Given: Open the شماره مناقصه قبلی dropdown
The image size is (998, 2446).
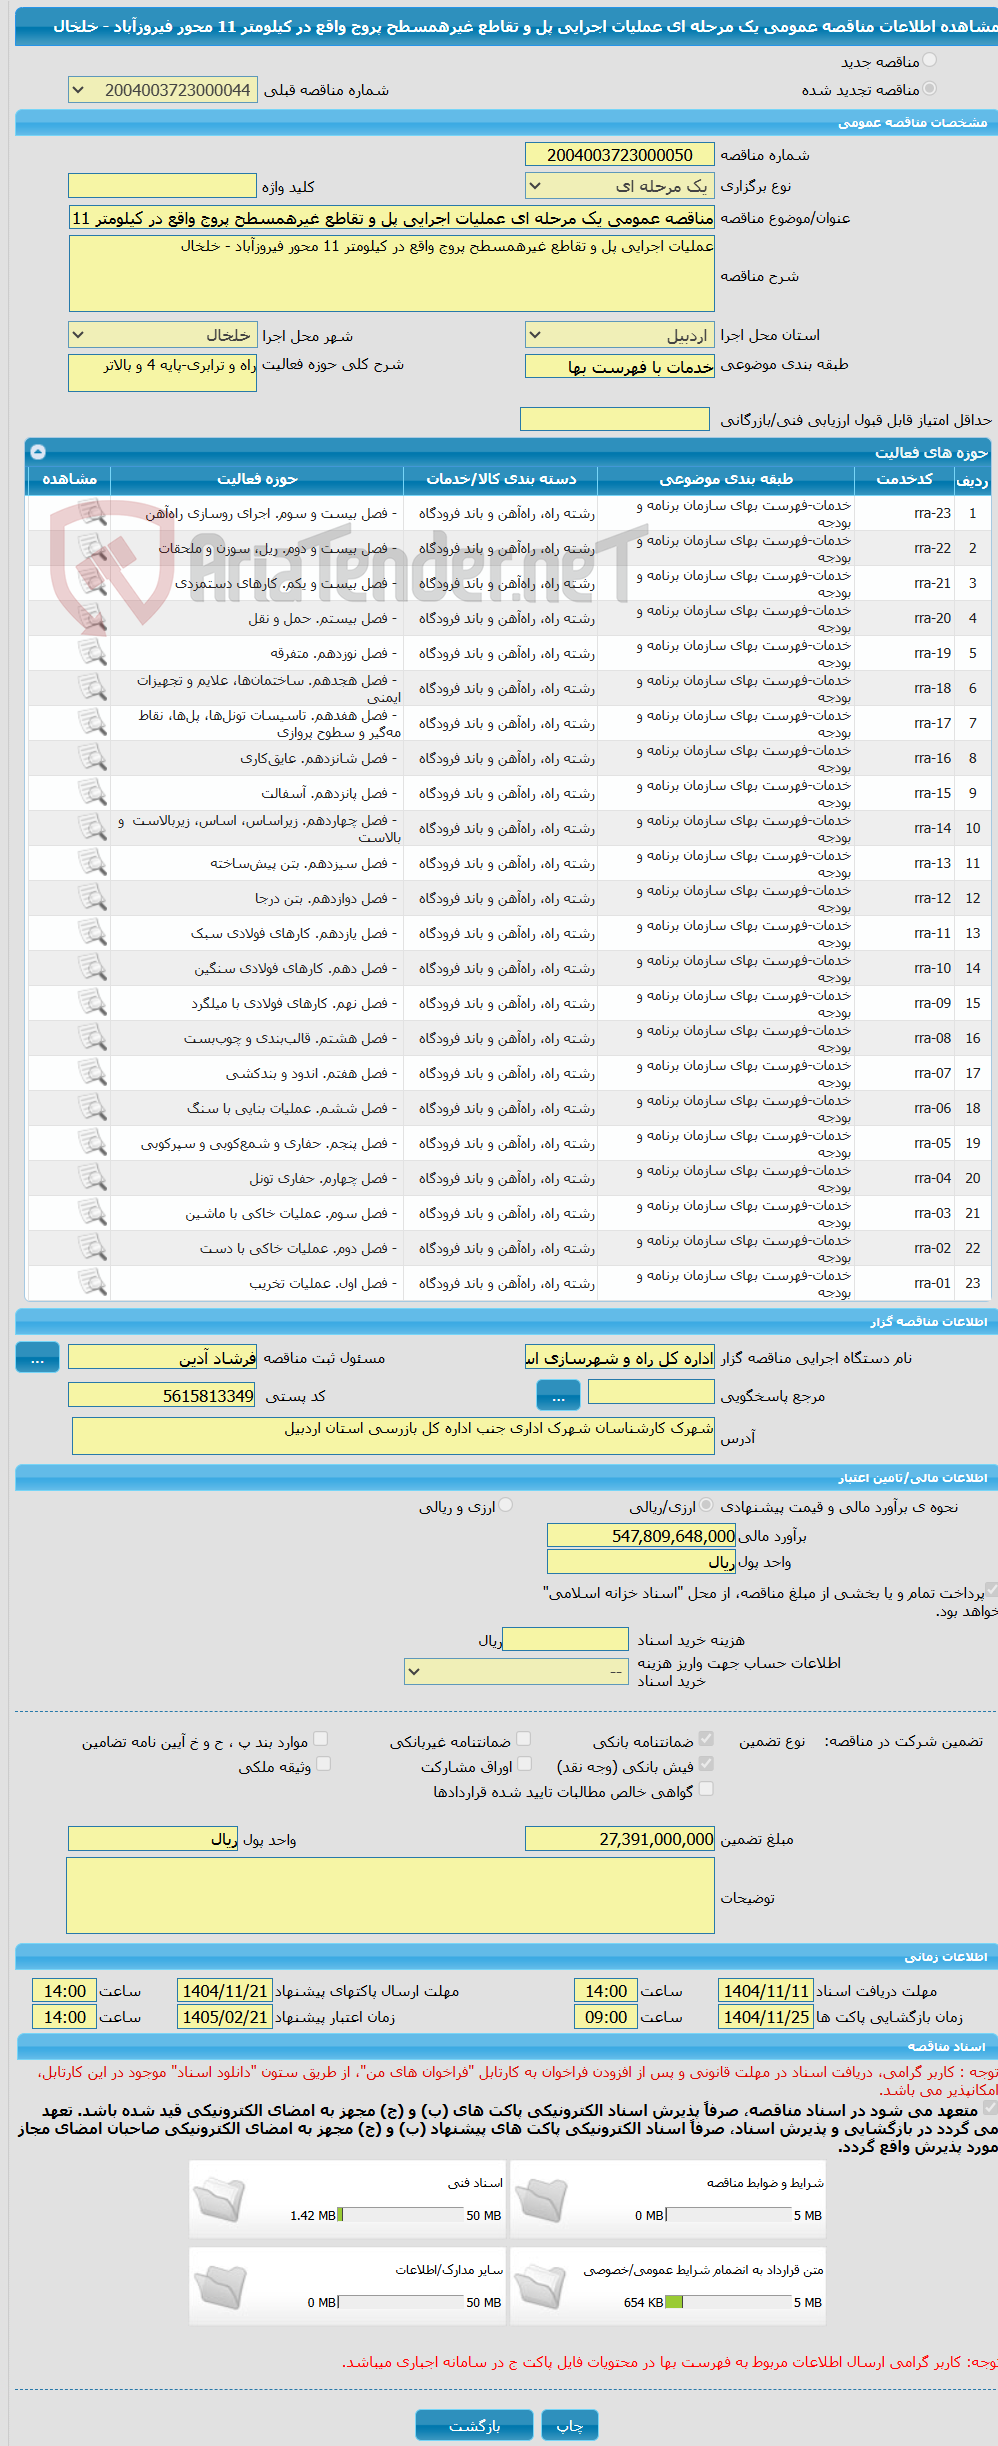Looking at the screenshot, I should [162, 90].
